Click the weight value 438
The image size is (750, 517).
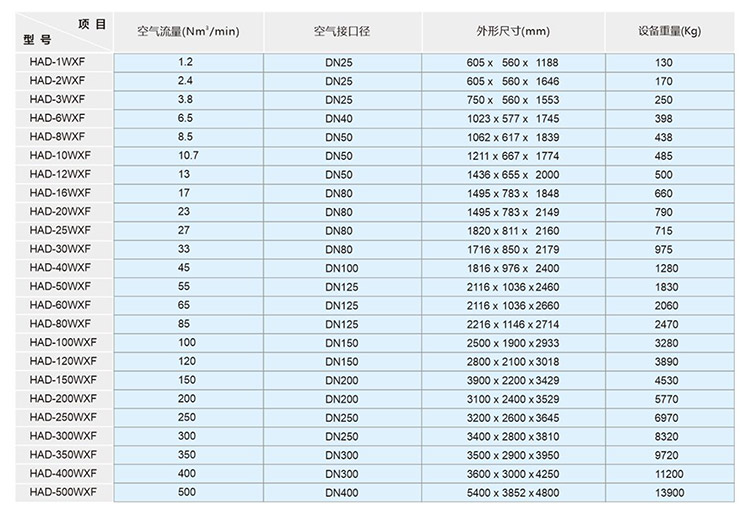point(669,136)
